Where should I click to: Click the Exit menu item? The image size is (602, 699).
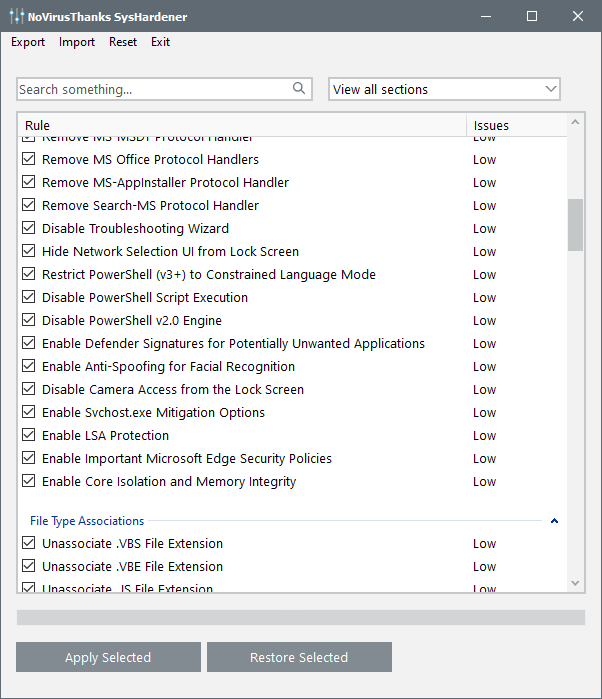[160, 42]
